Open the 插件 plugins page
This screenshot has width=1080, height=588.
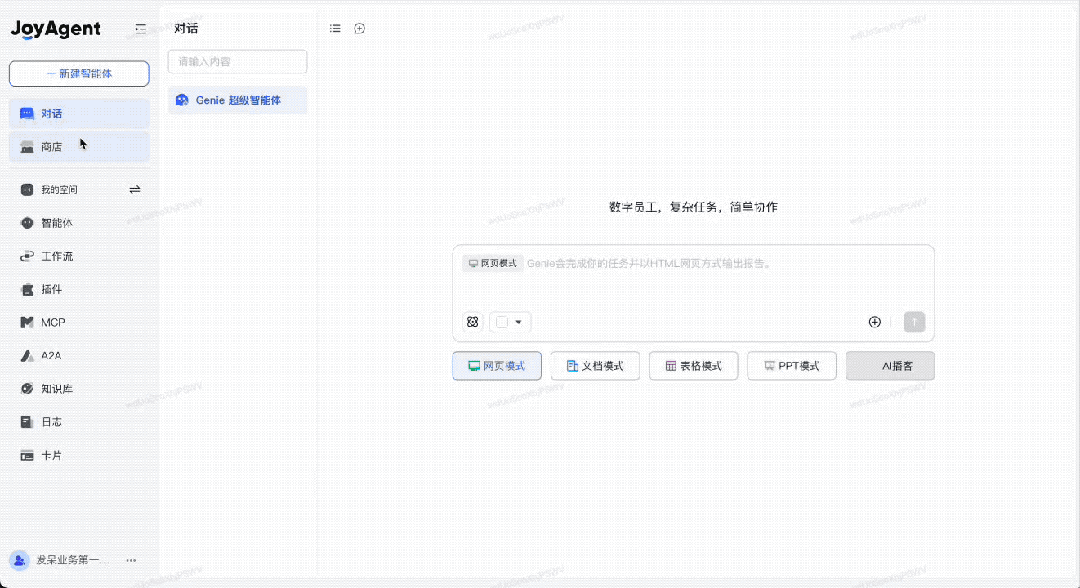[50, 290]
